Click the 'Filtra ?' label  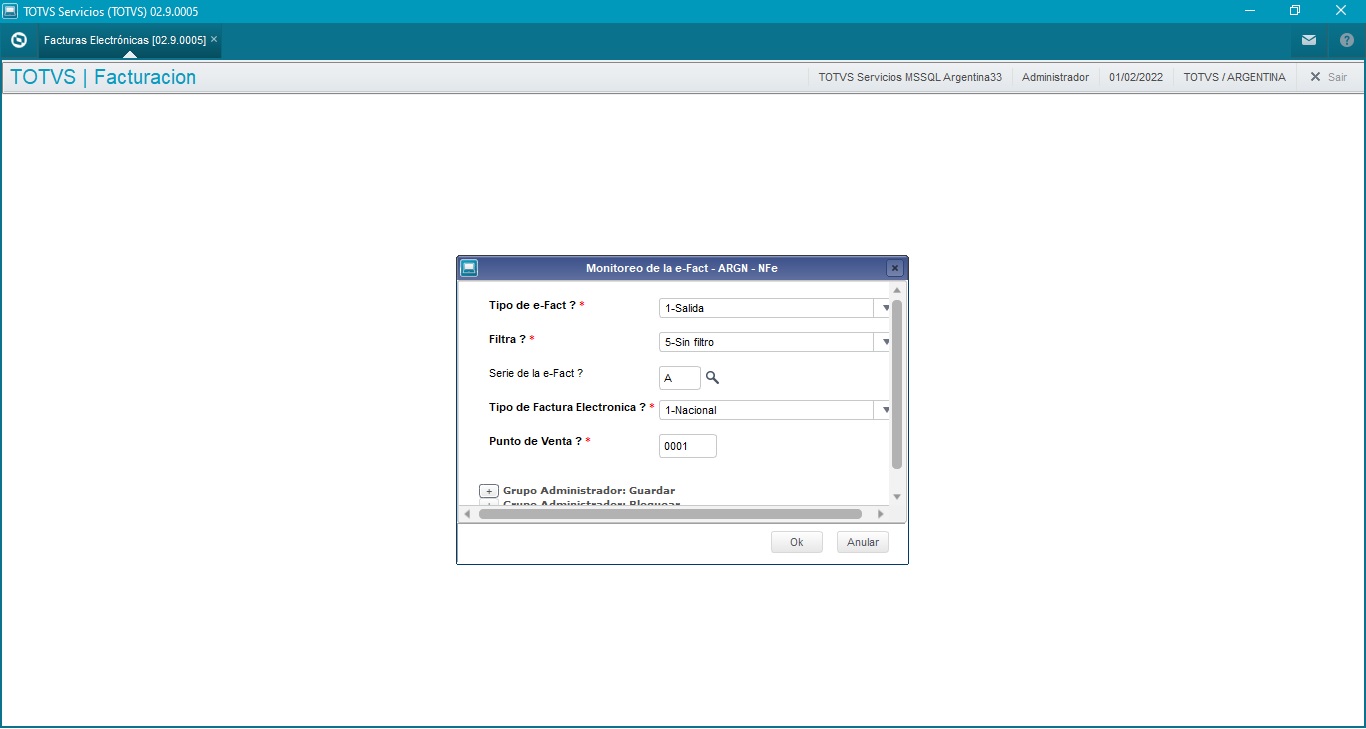[x=507, y=339]
